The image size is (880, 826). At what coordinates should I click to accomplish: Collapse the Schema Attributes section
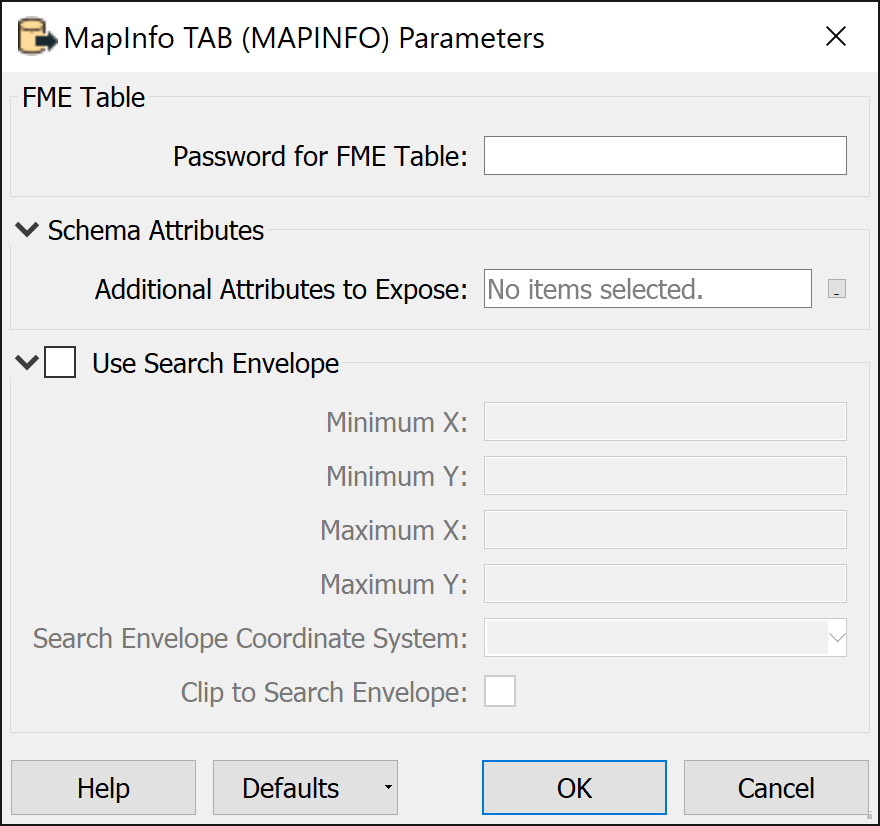click(x=26, y=230)
